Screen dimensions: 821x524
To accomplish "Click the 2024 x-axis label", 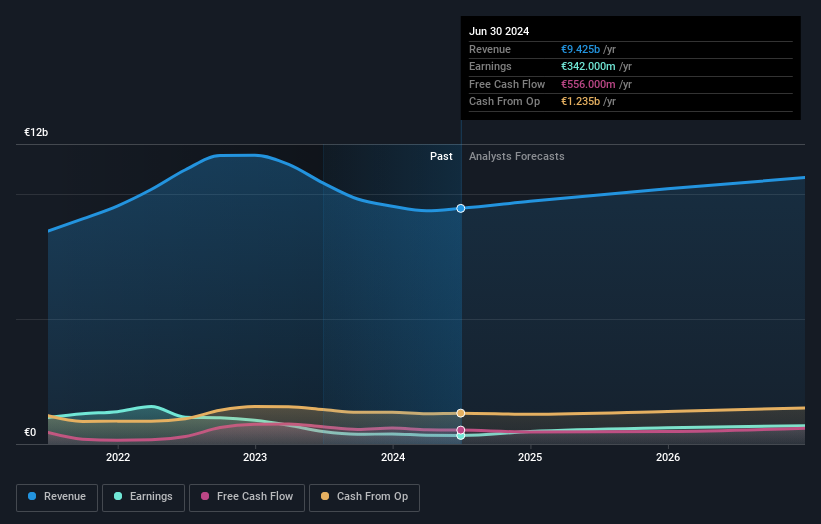I will pos(393,457).
